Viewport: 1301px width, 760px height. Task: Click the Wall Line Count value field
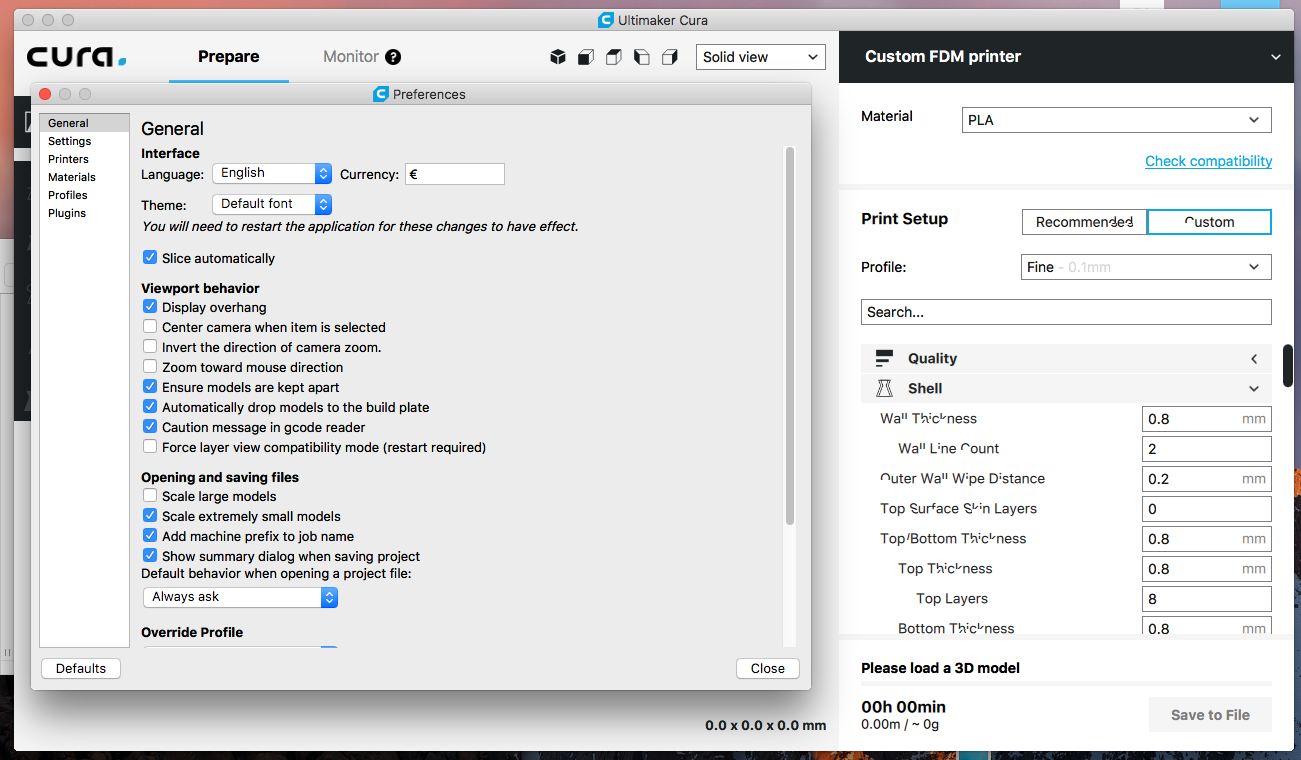click(x=1206, y=449)
